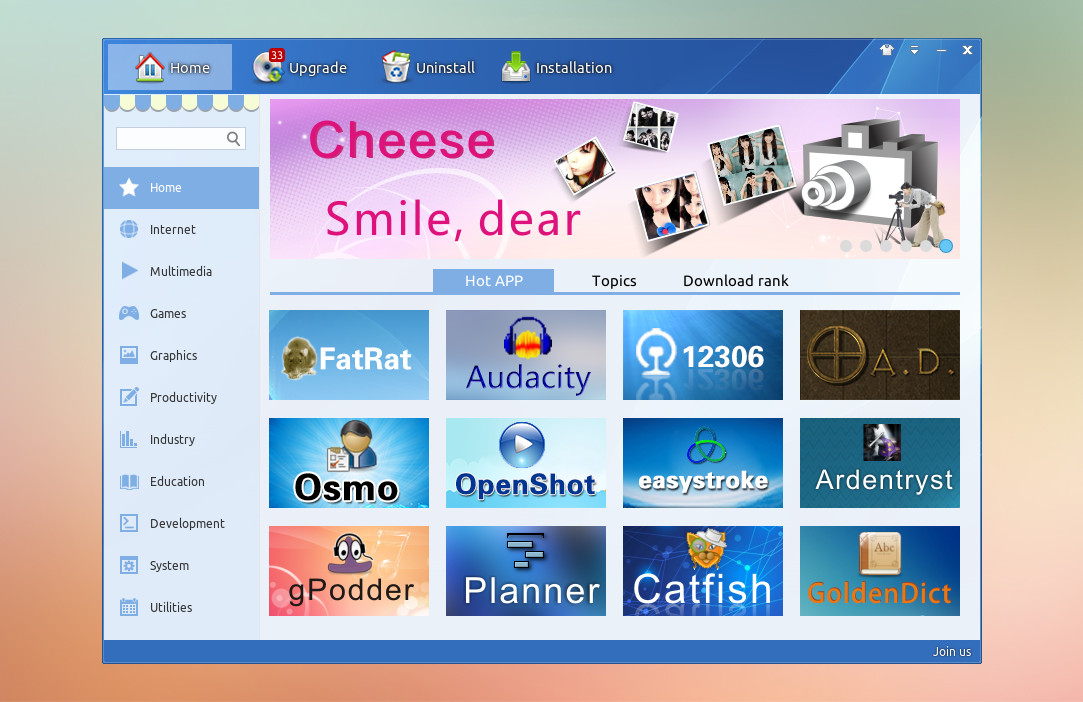
Task: Click in the search input field
Action: point(170,139)
